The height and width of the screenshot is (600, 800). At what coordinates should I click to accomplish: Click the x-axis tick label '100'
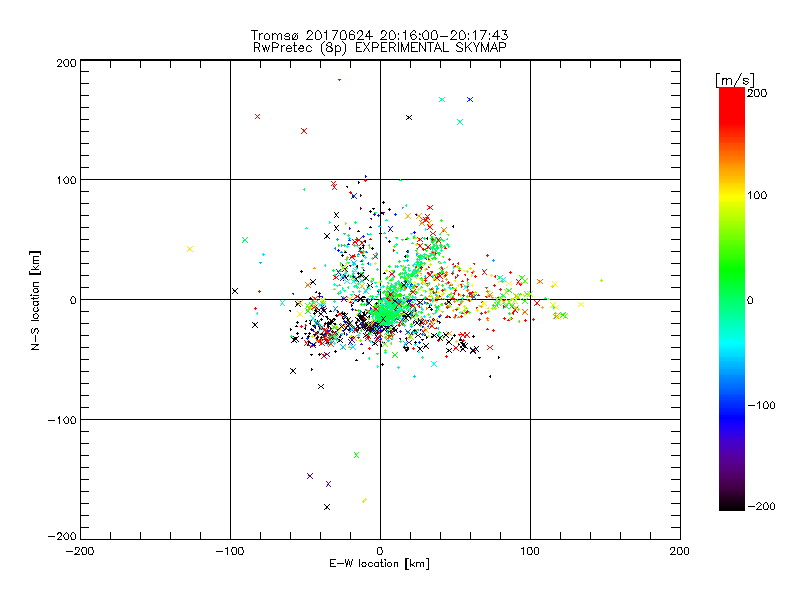click(x=530, y=552)
